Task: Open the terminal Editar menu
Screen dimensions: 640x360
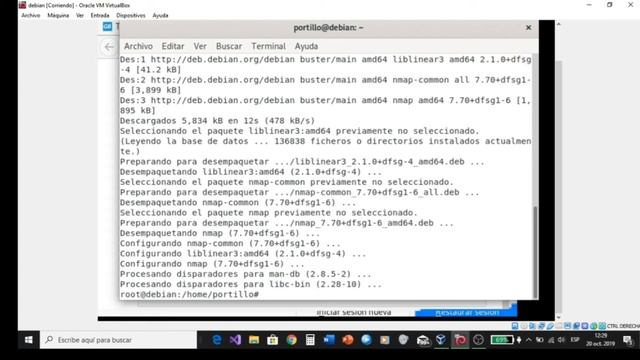Action: pos(173,46)
